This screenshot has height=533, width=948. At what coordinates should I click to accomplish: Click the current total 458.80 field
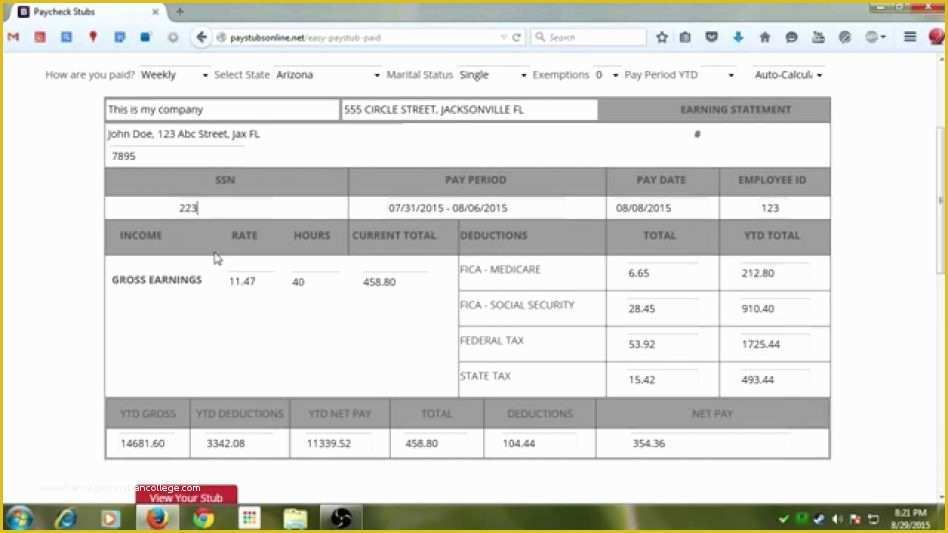click(395, 282)
